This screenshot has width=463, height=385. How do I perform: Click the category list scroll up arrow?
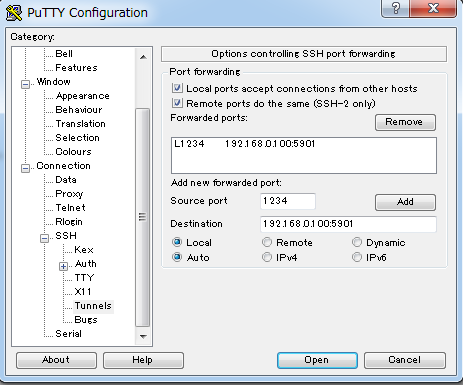pos(143,57)
